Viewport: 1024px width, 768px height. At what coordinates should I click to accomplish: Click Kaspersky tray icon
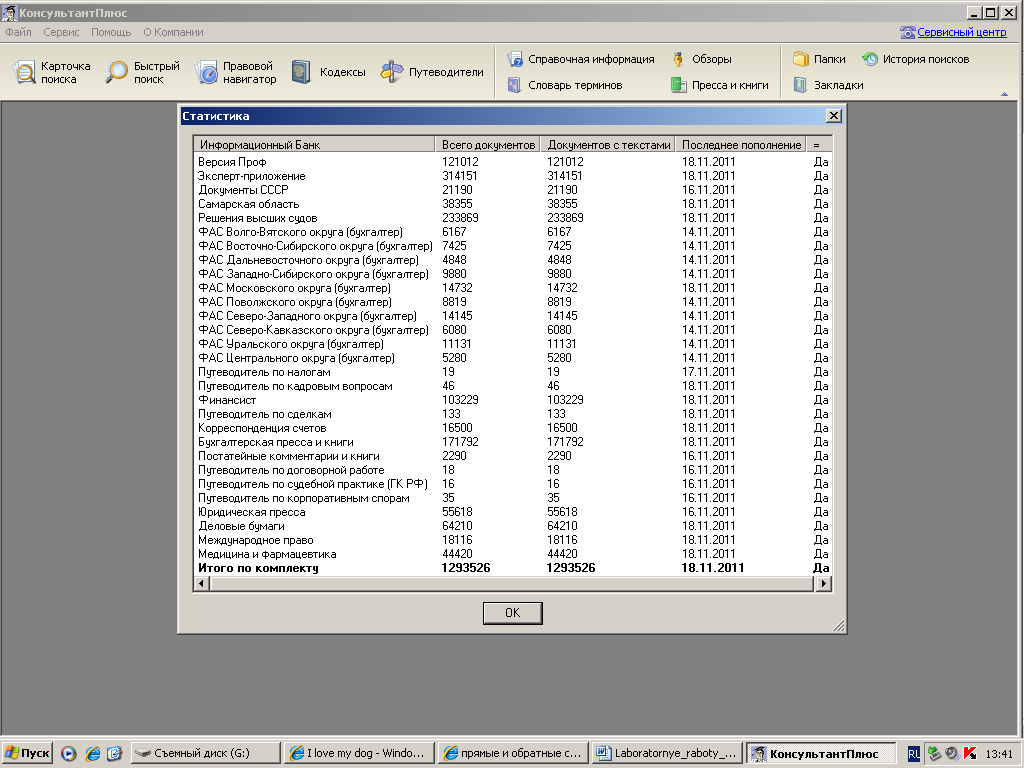click(970, 753)
